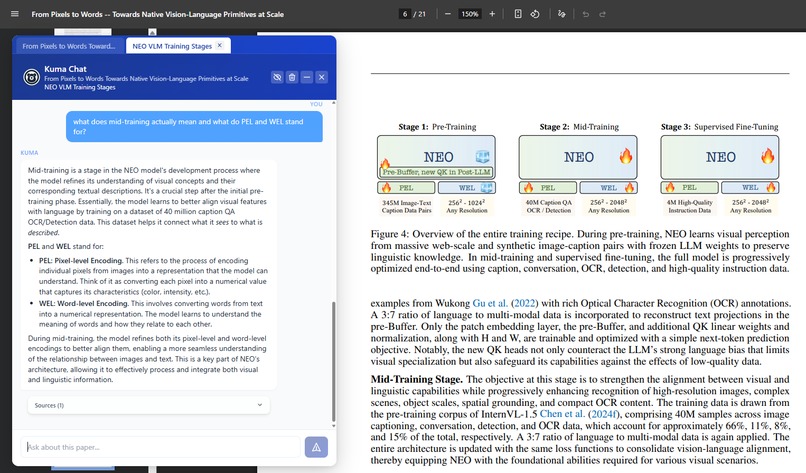Viewport: 806px width, 473px height.
Task: Redo the last annotation action
Action: coord(602,14)
